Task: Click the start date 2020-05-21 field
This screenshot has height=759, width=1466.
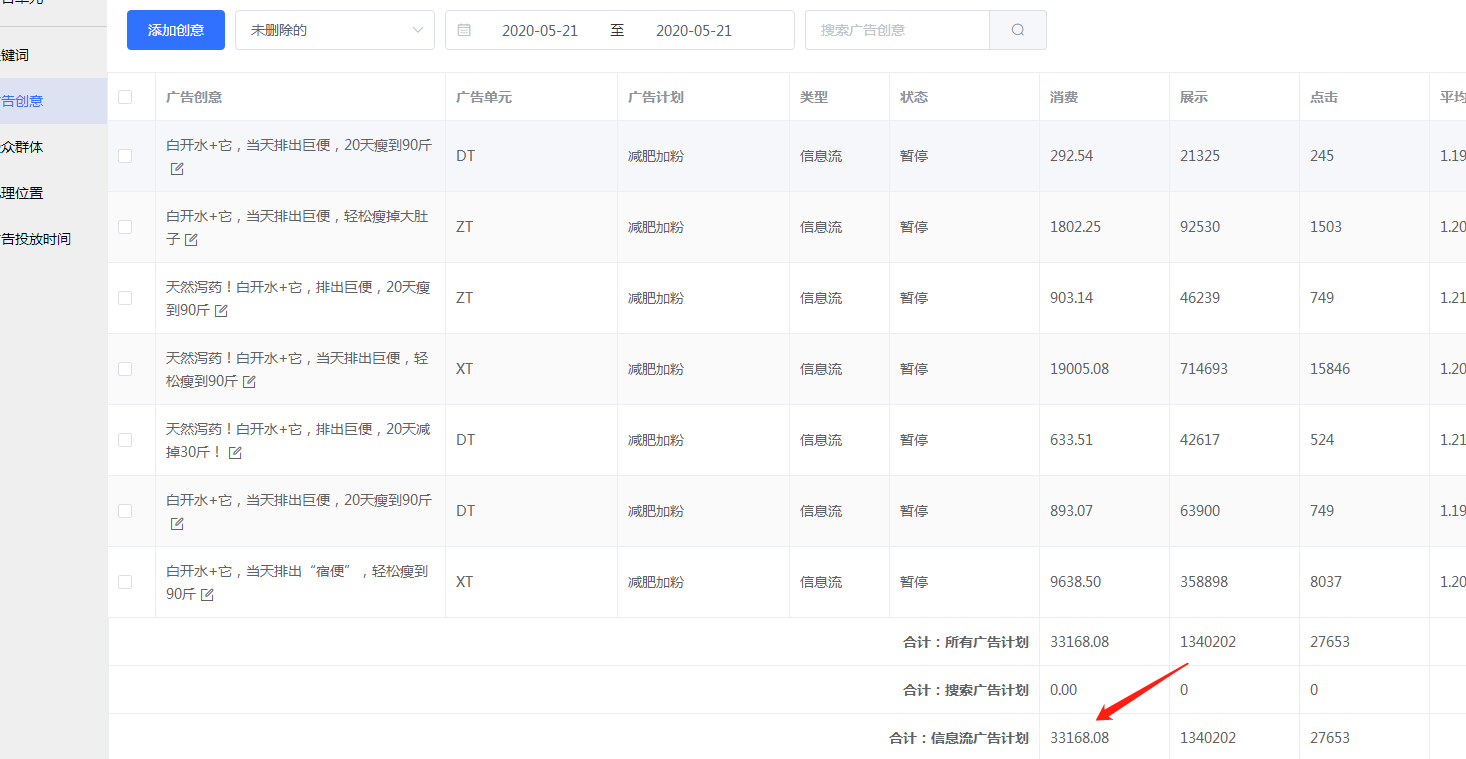Action: click(x=539, y=31)
